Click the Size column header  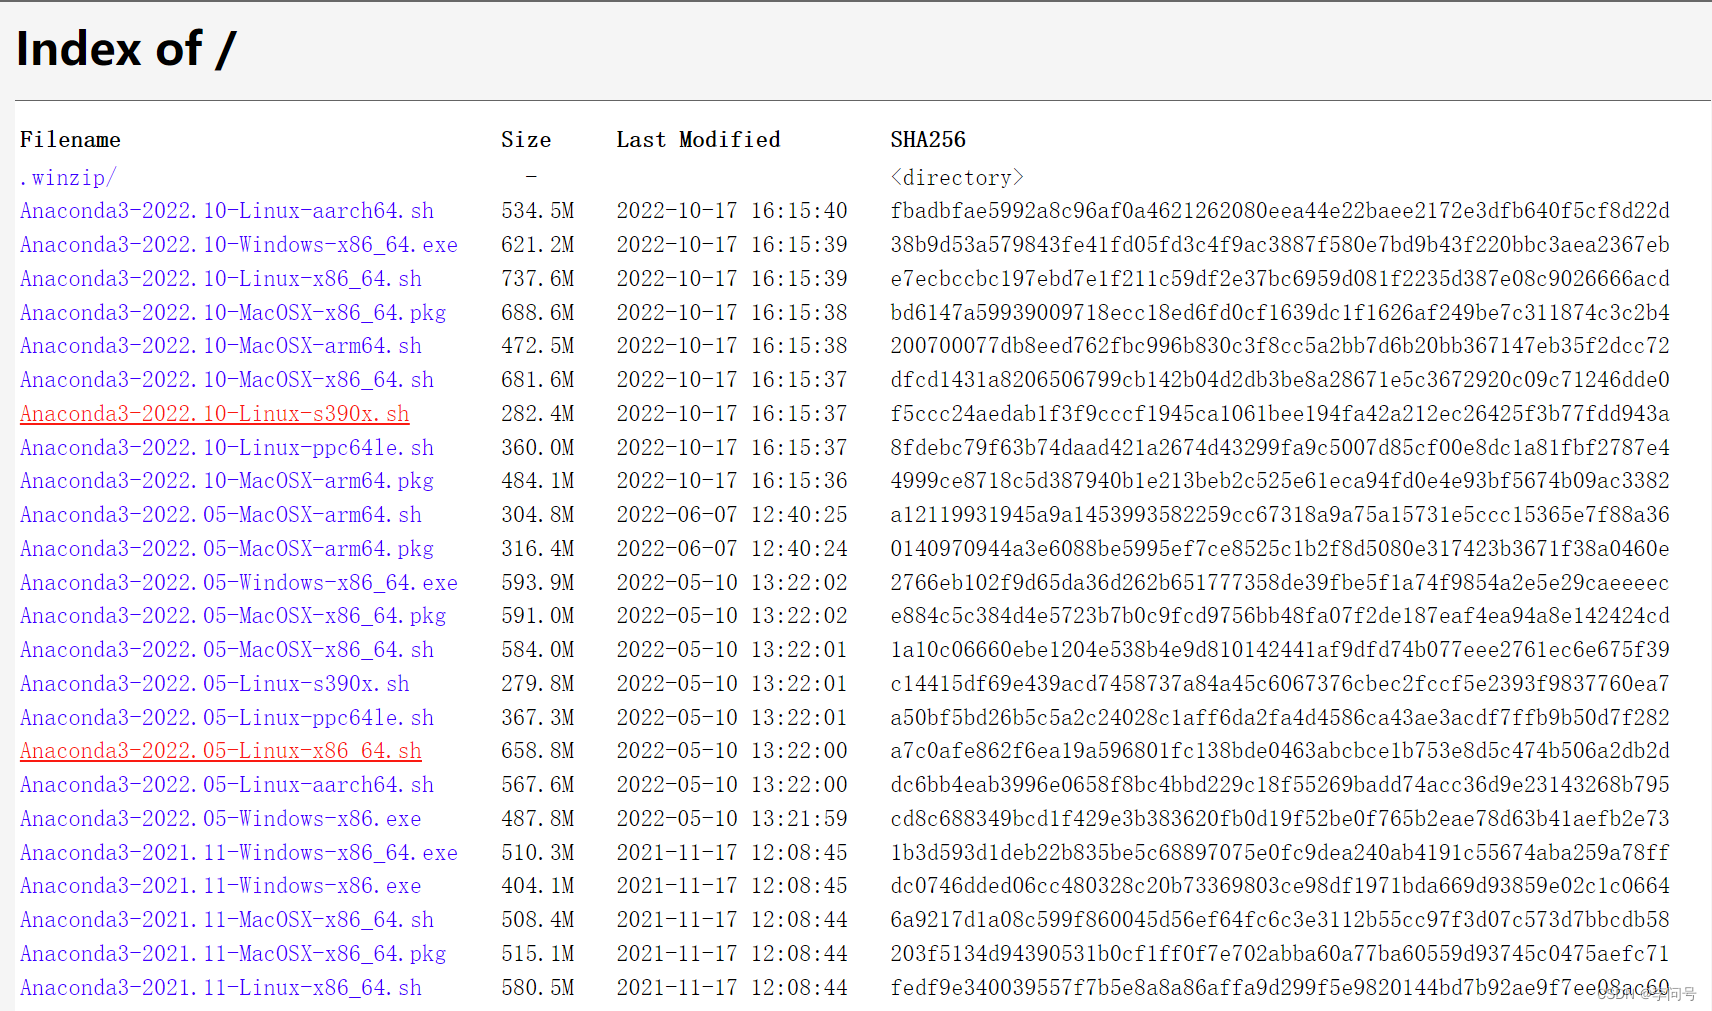tap(526, 140)
